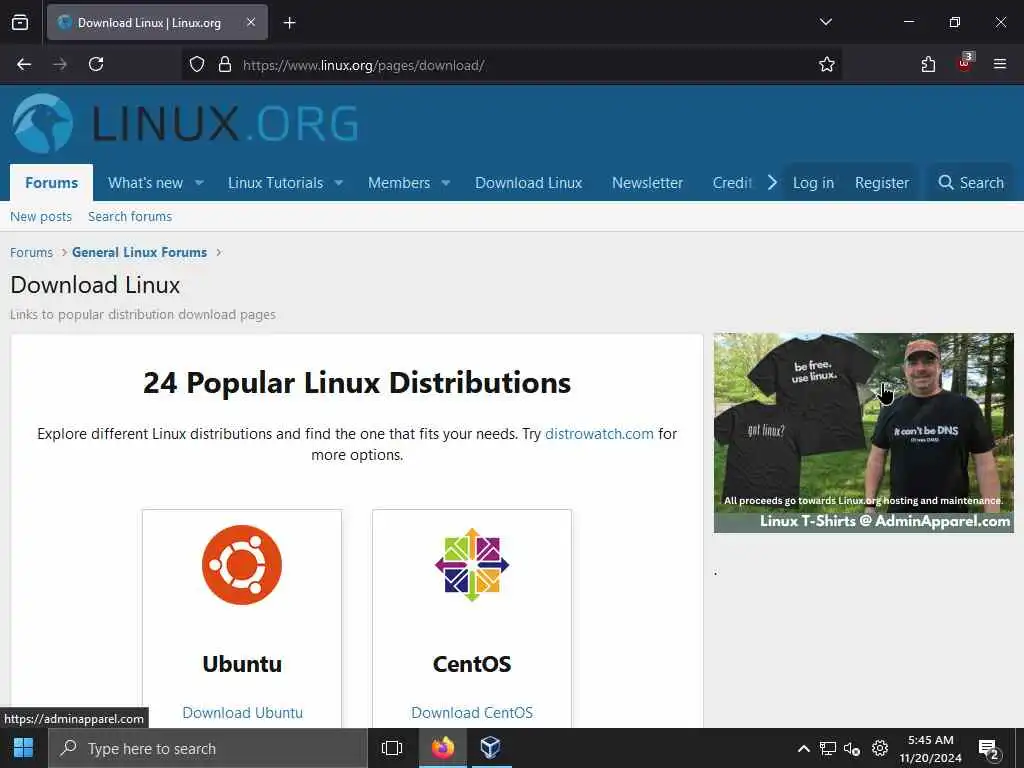
Task: Click the VirtualBox taskbar icon
Action: coord(490,748)
